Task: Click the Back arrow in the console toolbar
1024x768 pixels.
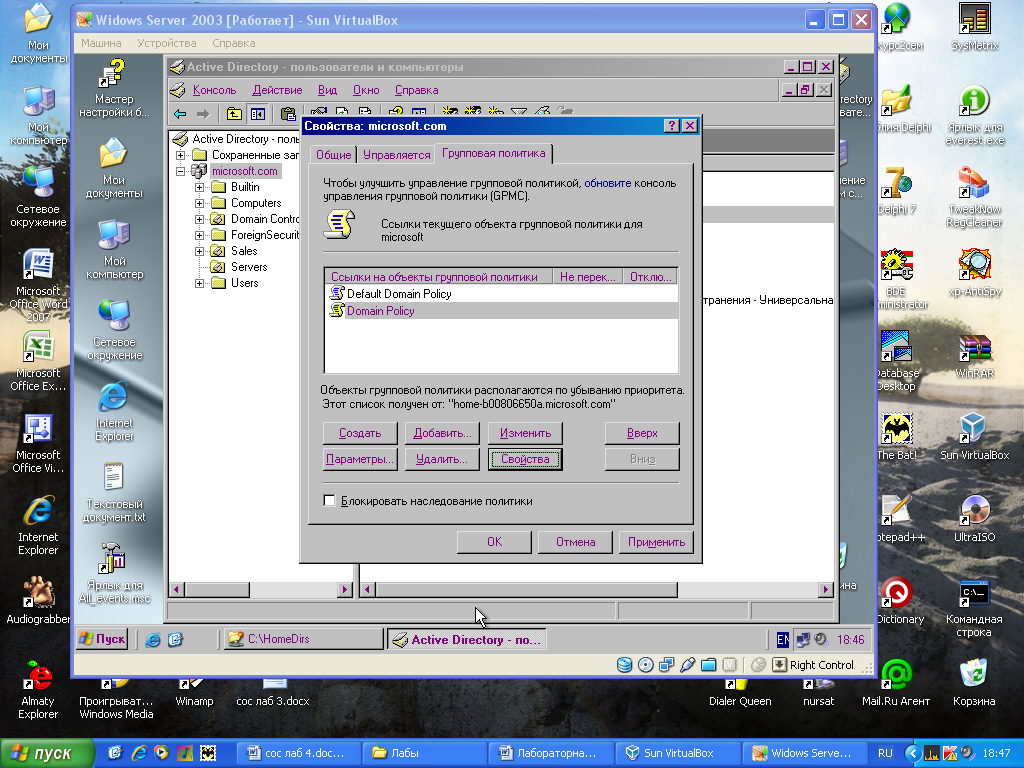Action: click(x=180, y=114)
